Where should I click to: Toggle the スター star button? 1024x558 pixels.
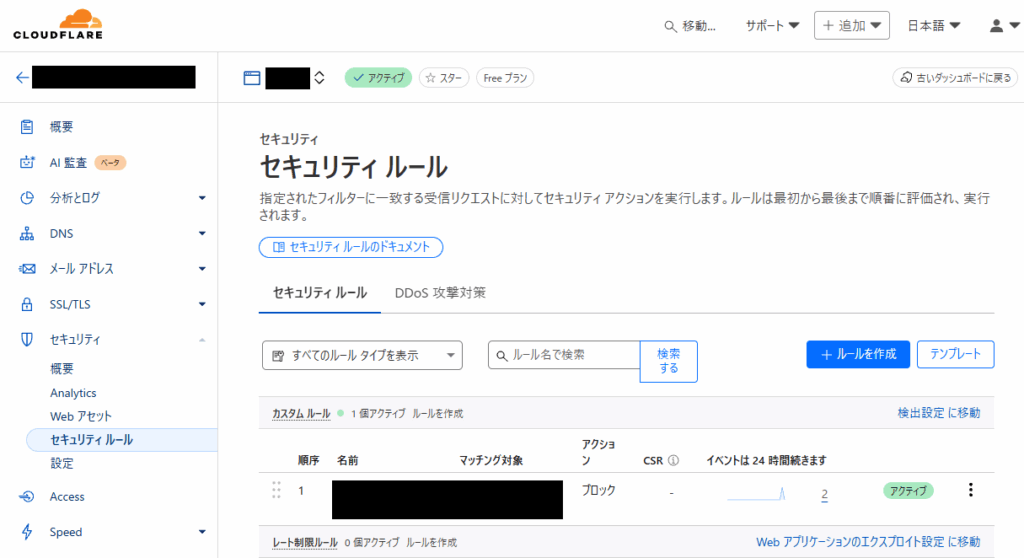point(443,78)
